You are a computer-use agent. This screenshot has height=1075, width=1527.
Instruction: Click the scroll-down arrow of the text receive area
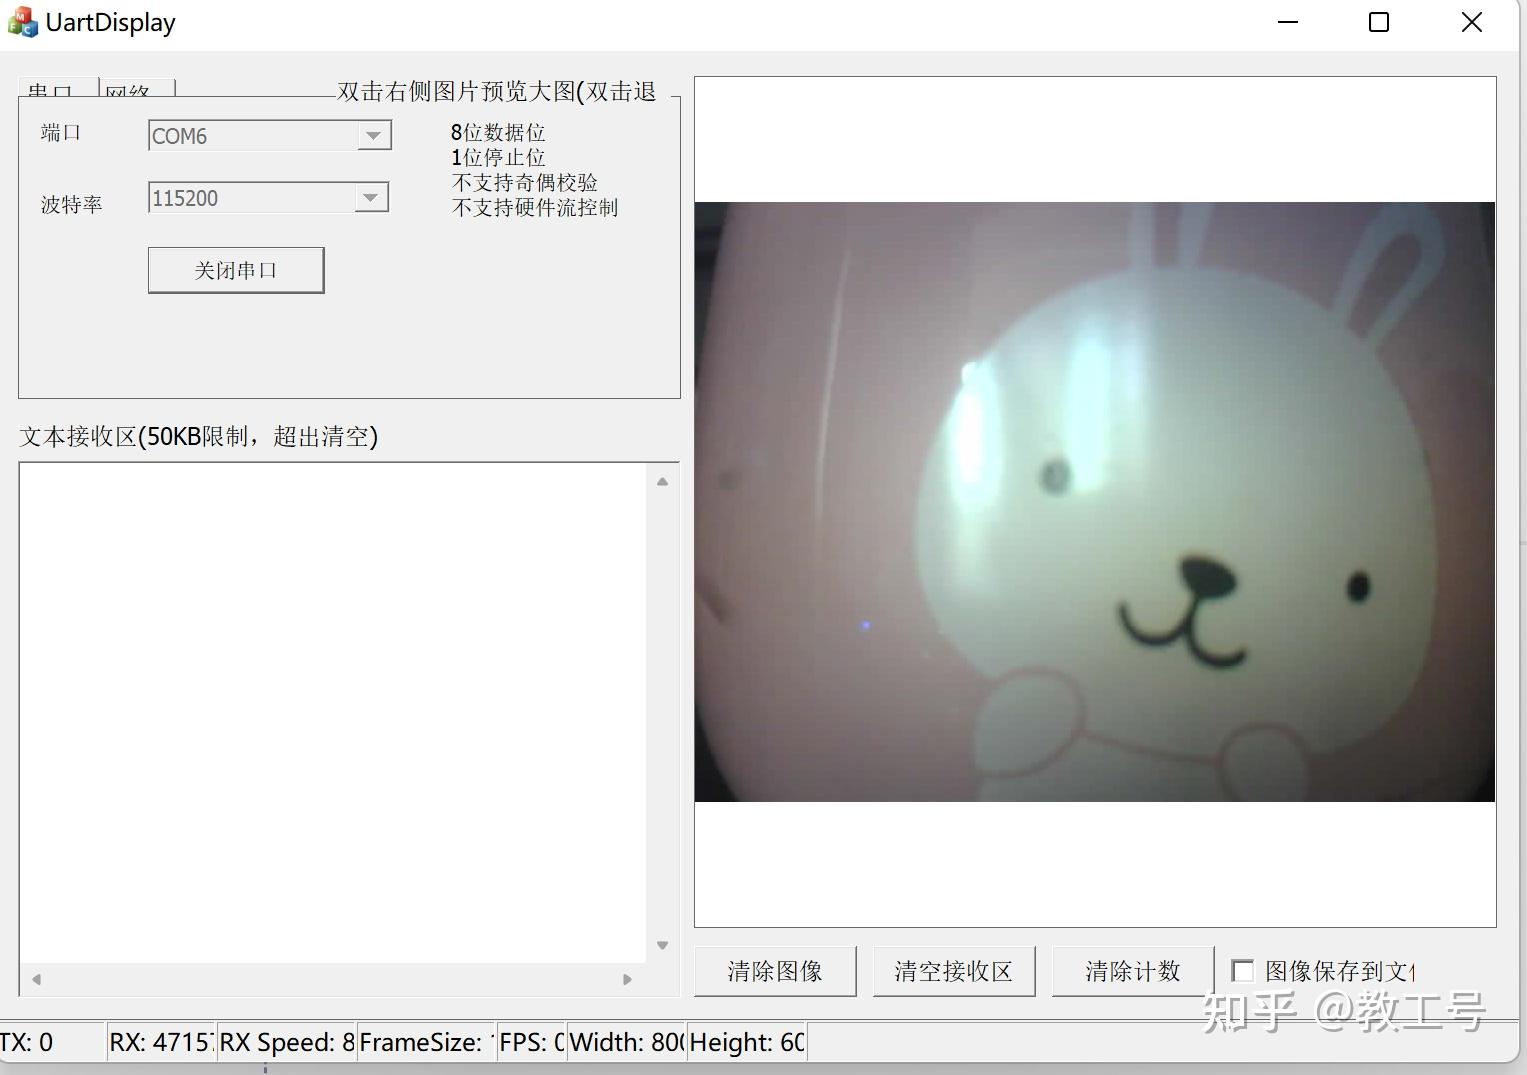662,944
